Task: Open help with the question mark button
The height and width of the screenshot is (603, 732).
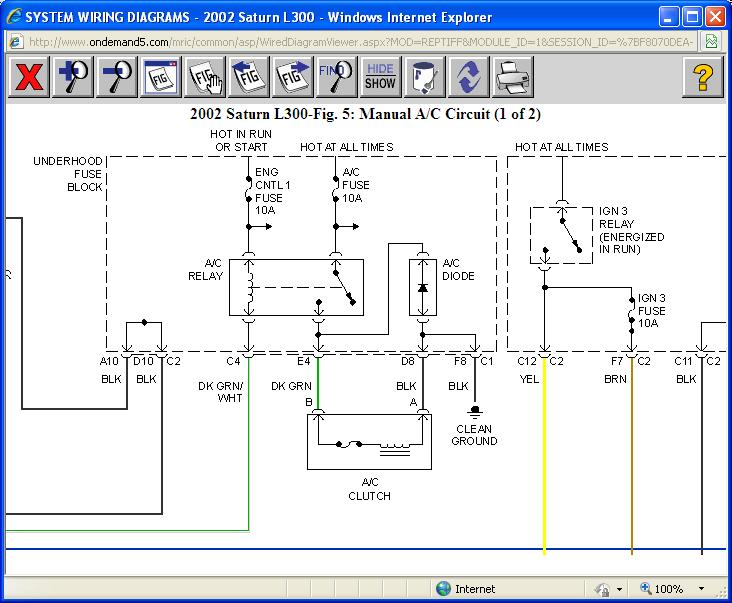Action: click(703, 77)
